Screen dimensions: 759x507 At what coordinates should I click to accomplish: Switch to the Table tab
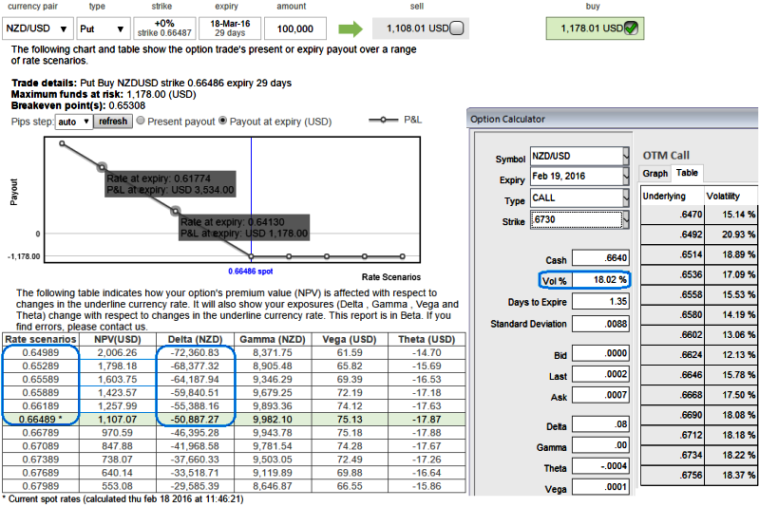click(690, 173)
